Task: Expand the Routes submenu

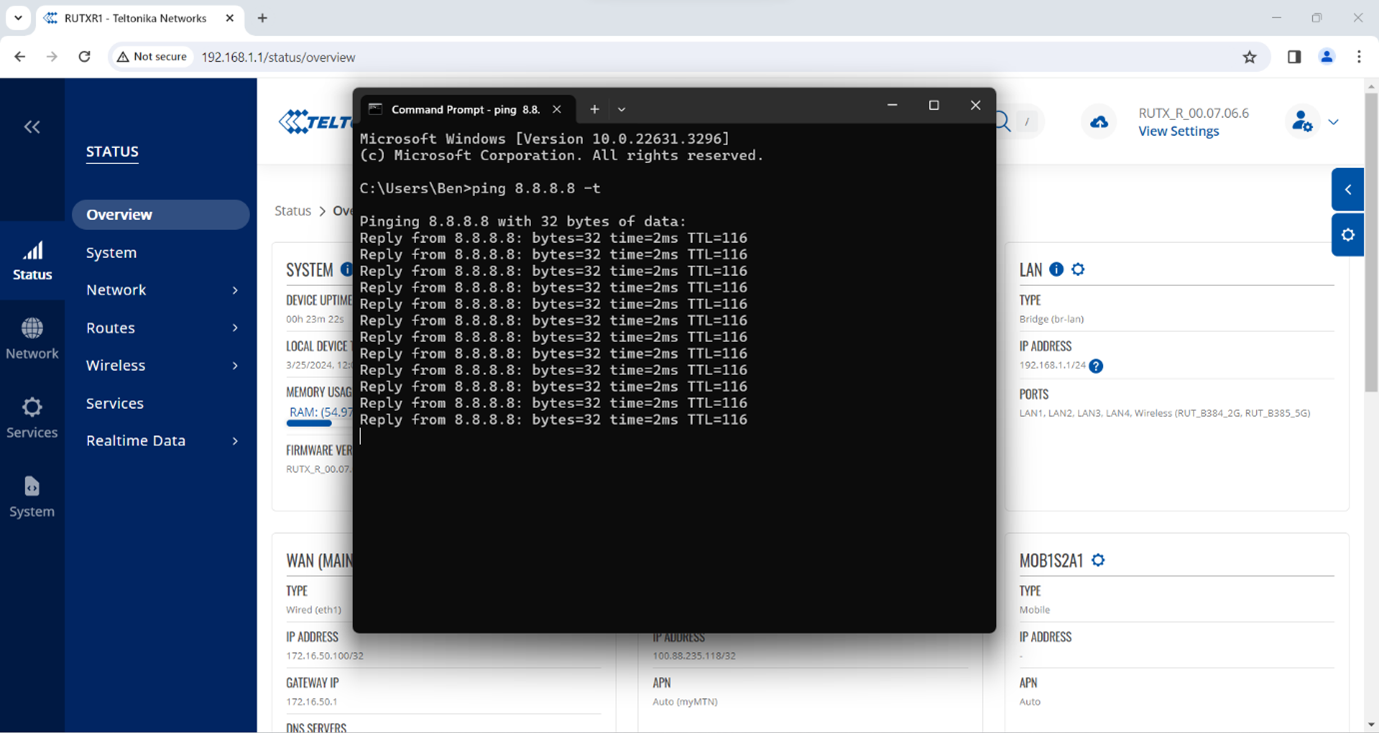Action: pyautogui.click(x=235, y=328)
